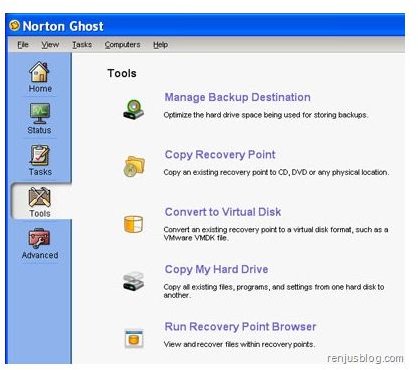Screen dimensions: 418x370
Task: Click the Recovery Point Browser icon
Action: point(134,338)
